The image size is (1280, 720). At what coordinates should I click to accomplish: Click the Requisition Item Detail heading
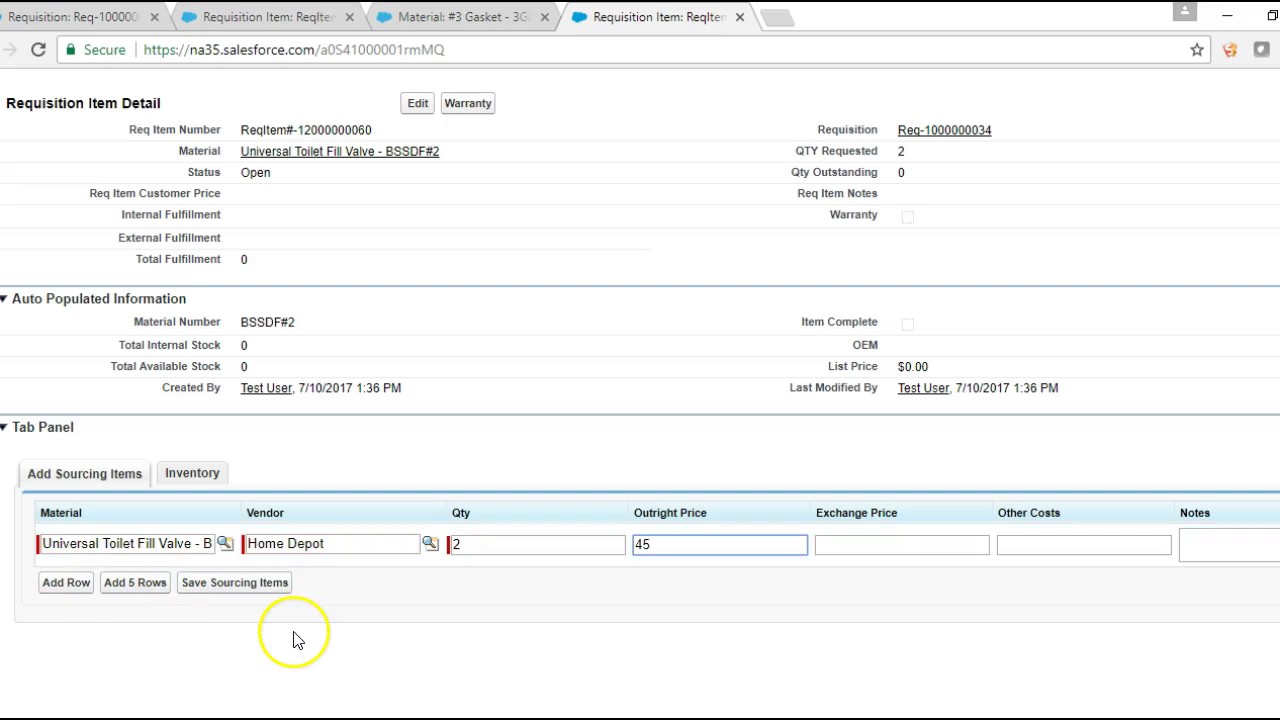(x=83, y=103)
